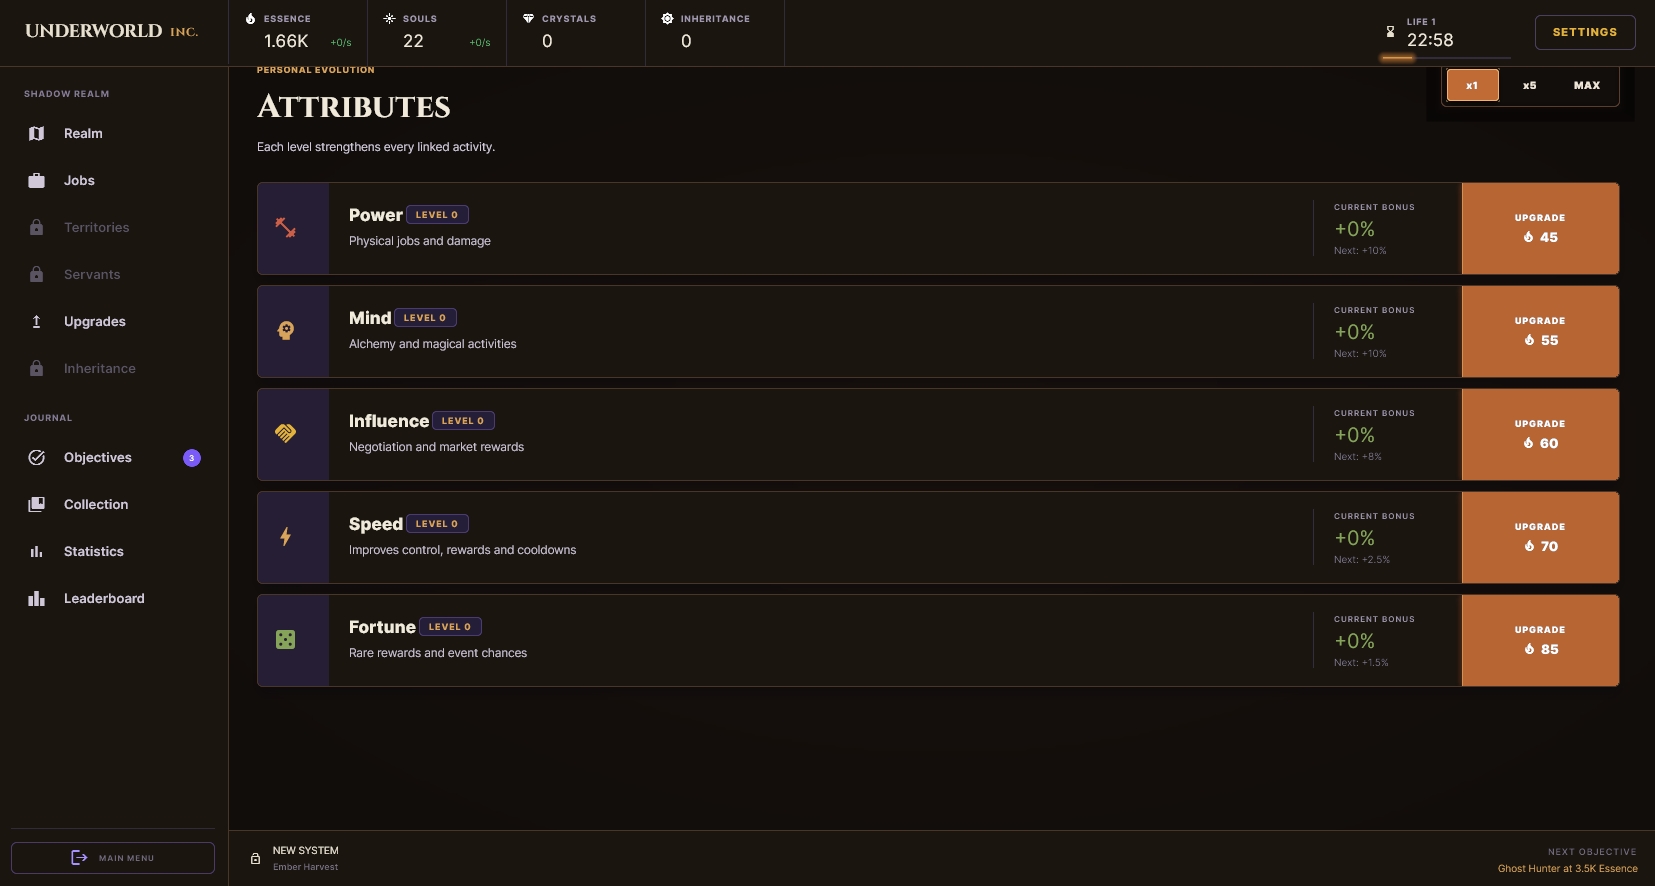Click the Fortune 'Next: +1.5%' text
Image resolution: width=1655 pixels, height=886 pixels.
[x=1361, y=663]
